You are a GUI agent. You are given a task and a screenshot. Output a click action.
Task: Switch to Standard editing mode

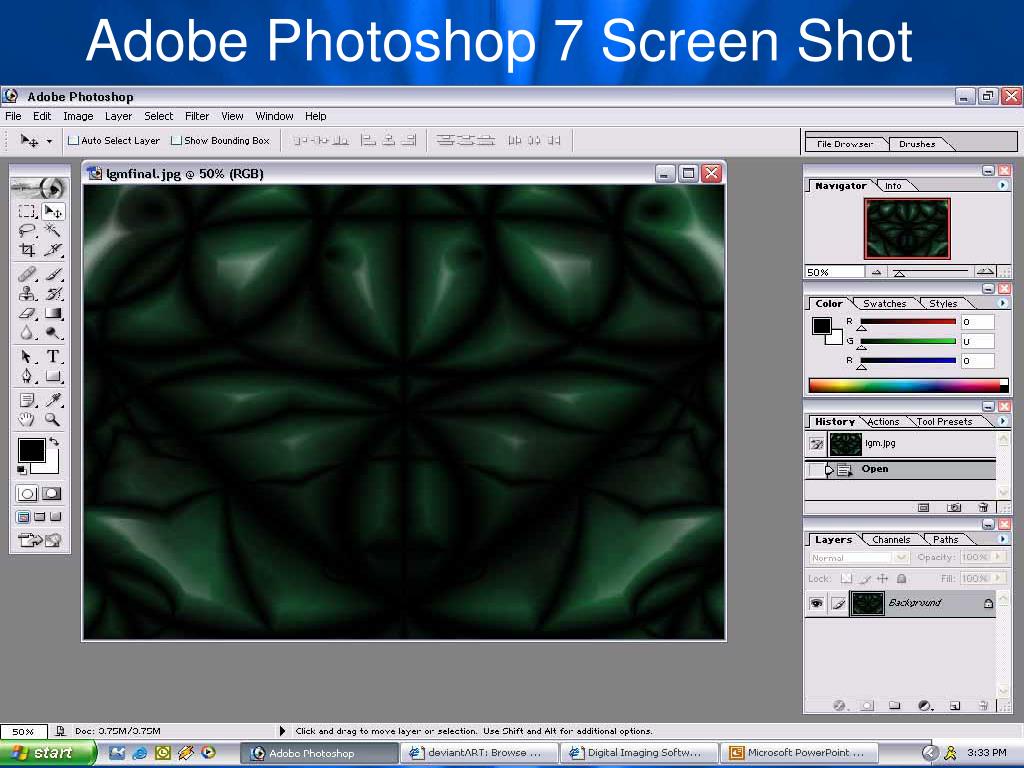coord(27,494)
